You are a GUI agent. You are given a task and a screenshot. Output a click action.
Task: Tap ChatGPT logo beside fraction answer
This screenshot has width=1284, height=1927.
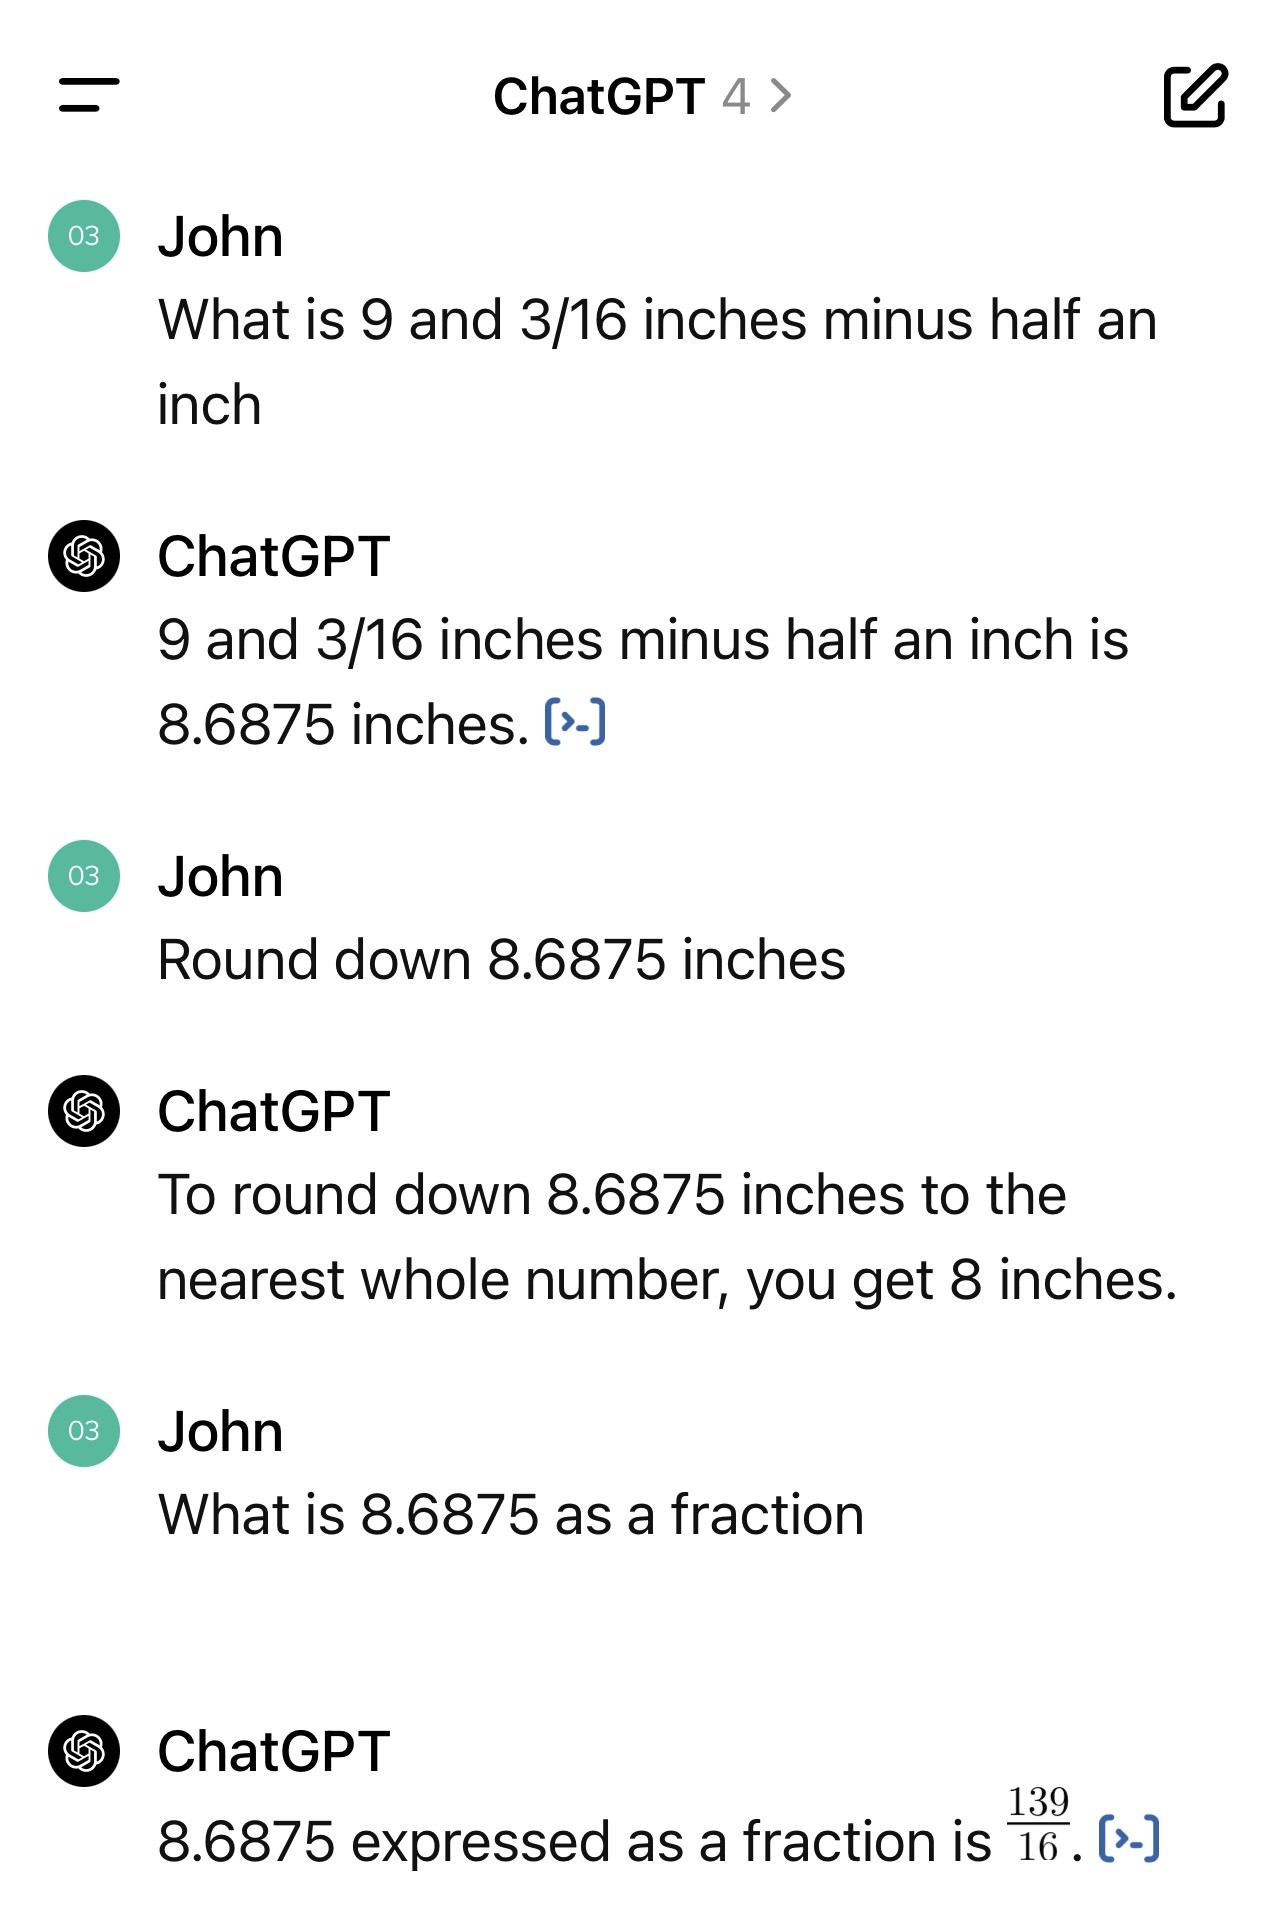(x=84, y=1751)
